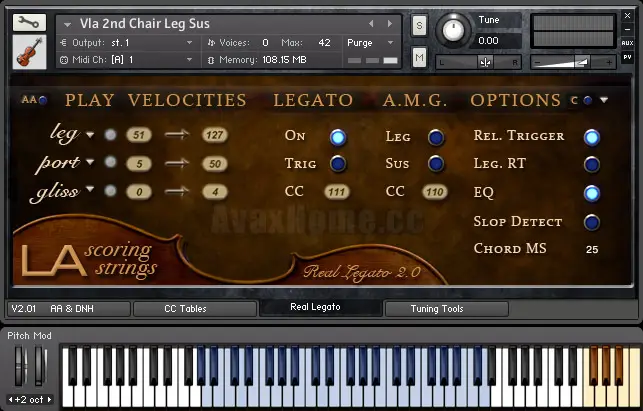Click the Tune value 0.00
The height and width of the screenshot is (411, 643).
tap(488, 41)
